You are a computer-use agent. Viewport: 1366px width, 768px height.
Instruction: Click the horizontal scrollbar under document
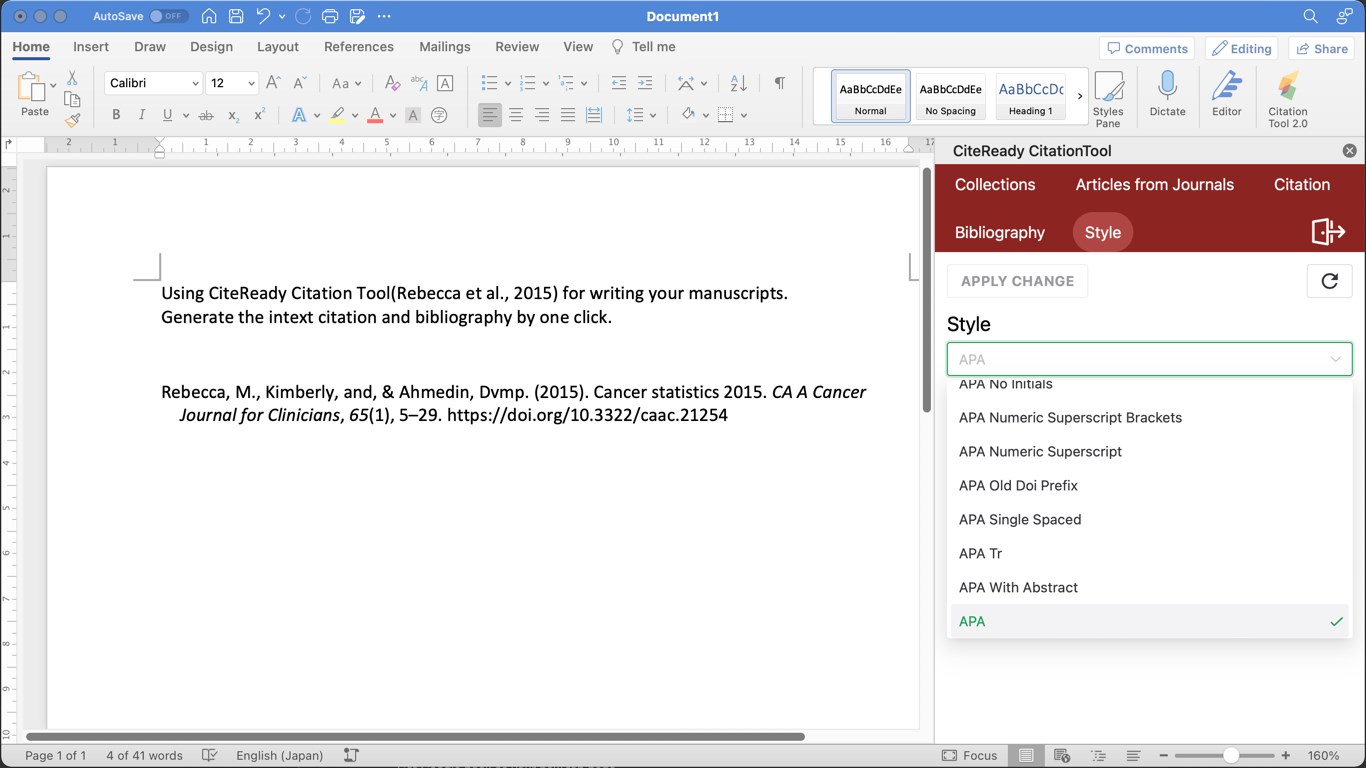[x=415, y=737]
